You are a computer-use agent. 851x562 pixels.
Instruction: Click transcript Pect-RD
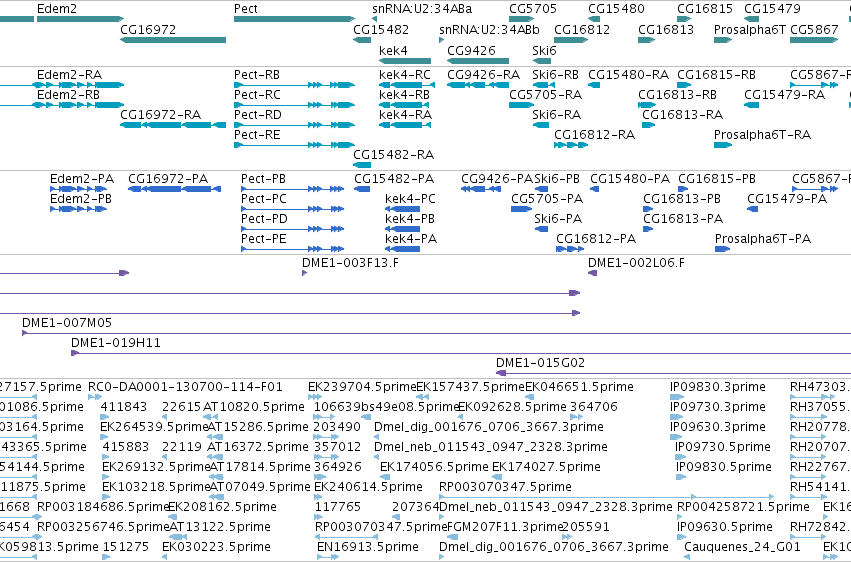pyautogui.click(x=294, y=125)
